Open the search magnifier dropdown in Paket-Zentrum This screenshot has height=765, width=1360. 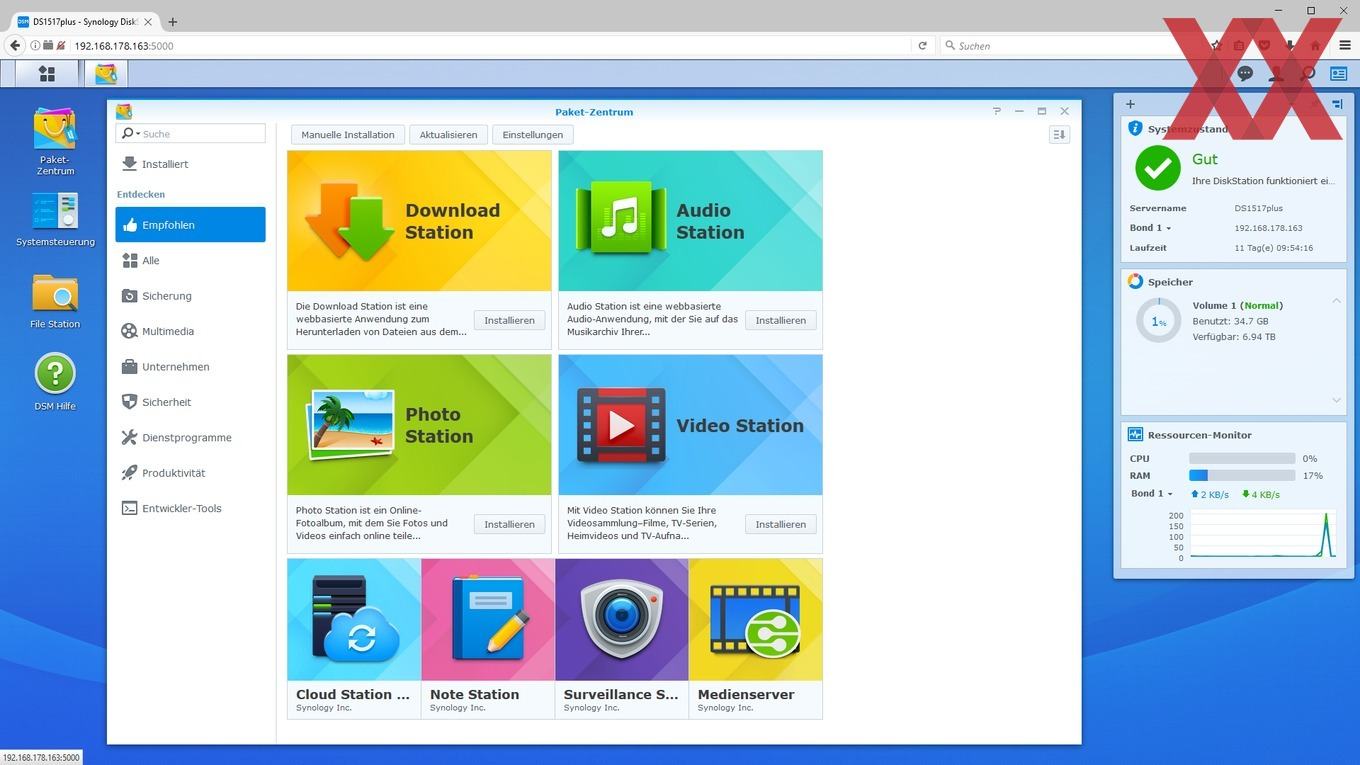pyautogui.click(x=130, y=133)
